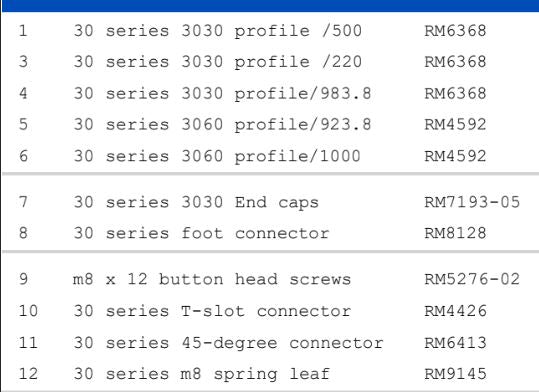Screen dimensions: 539x392
Task: Click the blue table header bar
Action: point(271,6)
